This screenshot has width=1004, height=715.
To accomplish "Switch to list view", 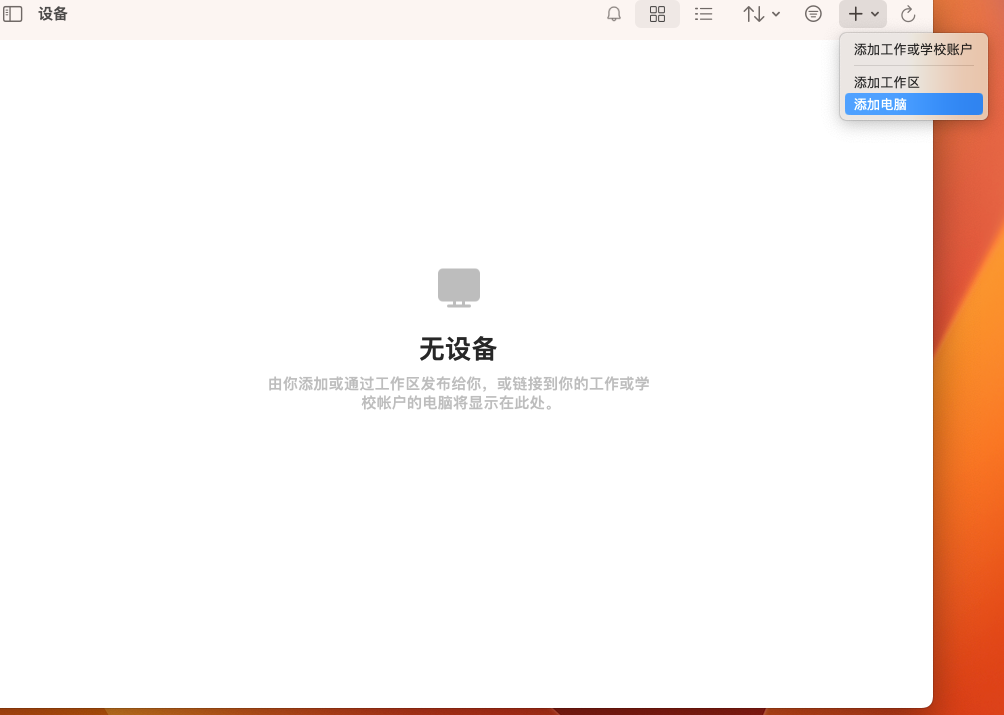I will (704, 14).
